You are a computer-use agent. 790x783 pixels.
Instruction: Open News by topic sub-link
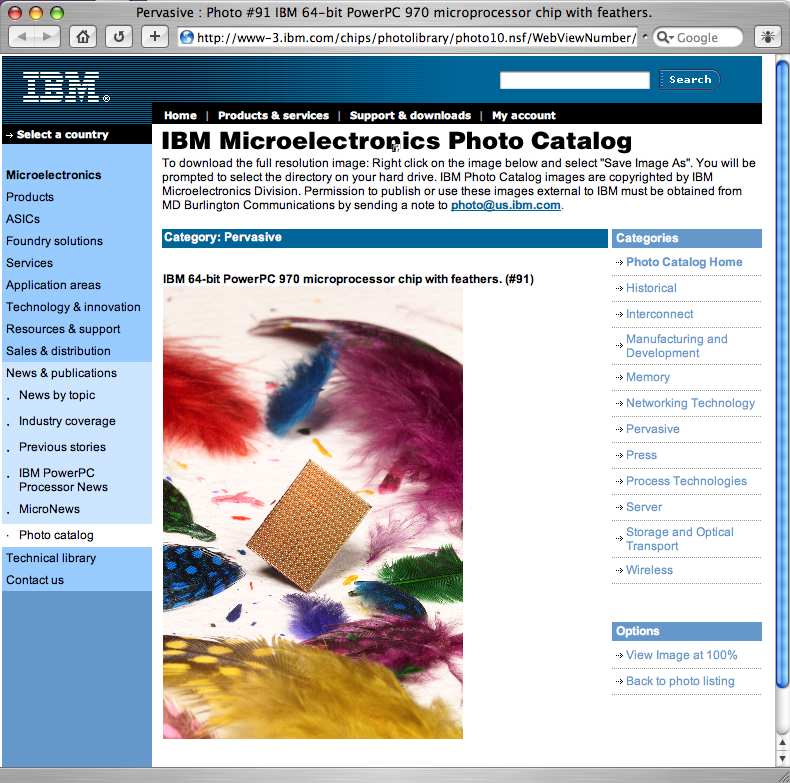(57, 395)
